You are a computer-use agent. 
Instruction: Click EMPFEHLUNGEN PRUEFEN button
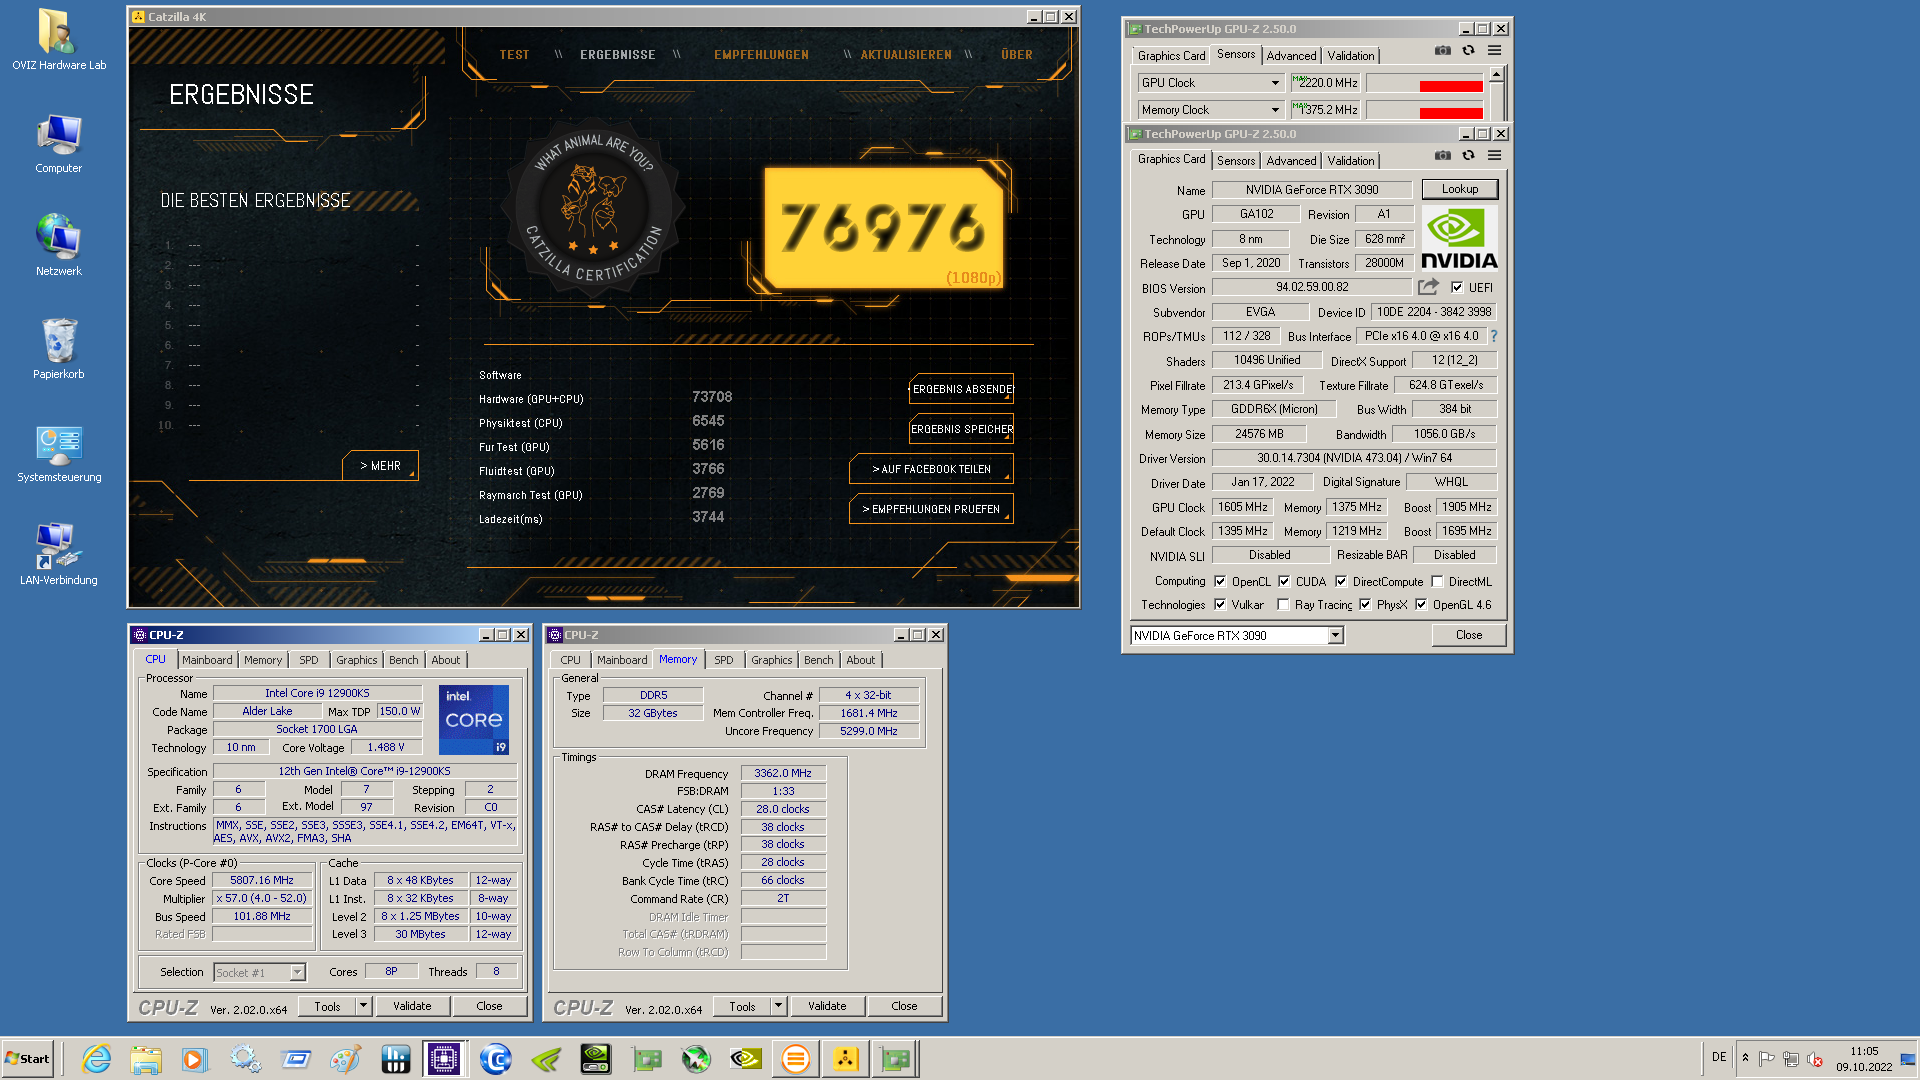pyautogui.click(x=931, y=509)
